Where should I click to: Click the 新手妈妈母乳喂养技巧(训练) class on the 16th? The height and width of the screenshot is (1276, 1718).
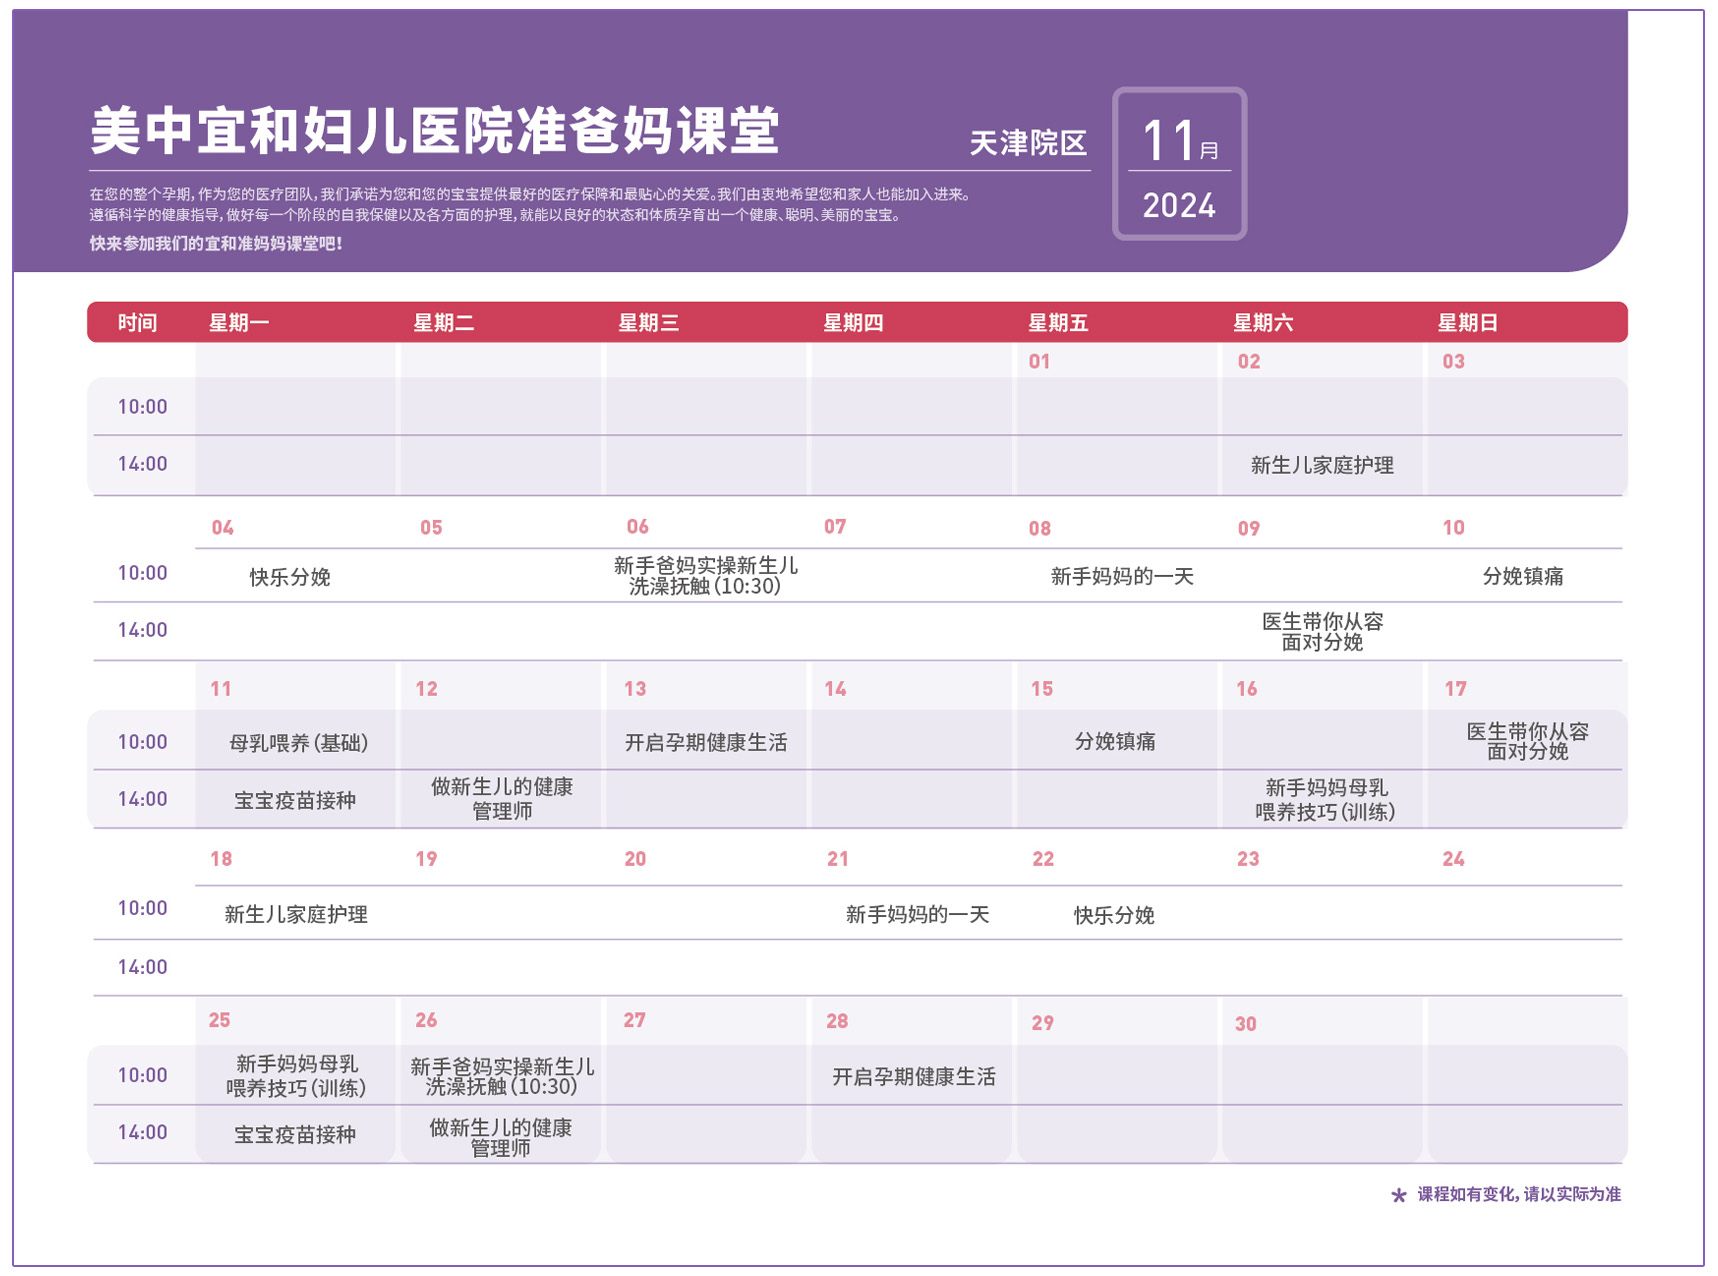1325,800
